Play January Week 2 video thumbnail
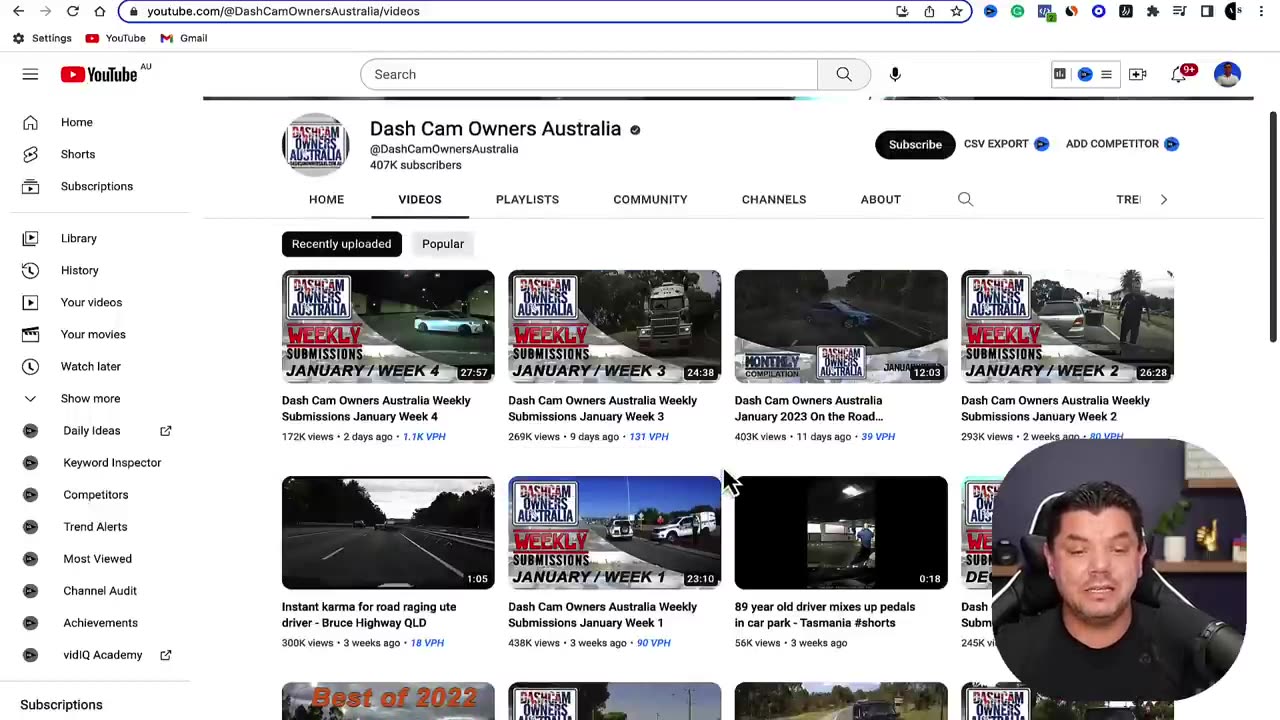Viewport: 1280px width, 720px height. click(x=1067, y=326)
